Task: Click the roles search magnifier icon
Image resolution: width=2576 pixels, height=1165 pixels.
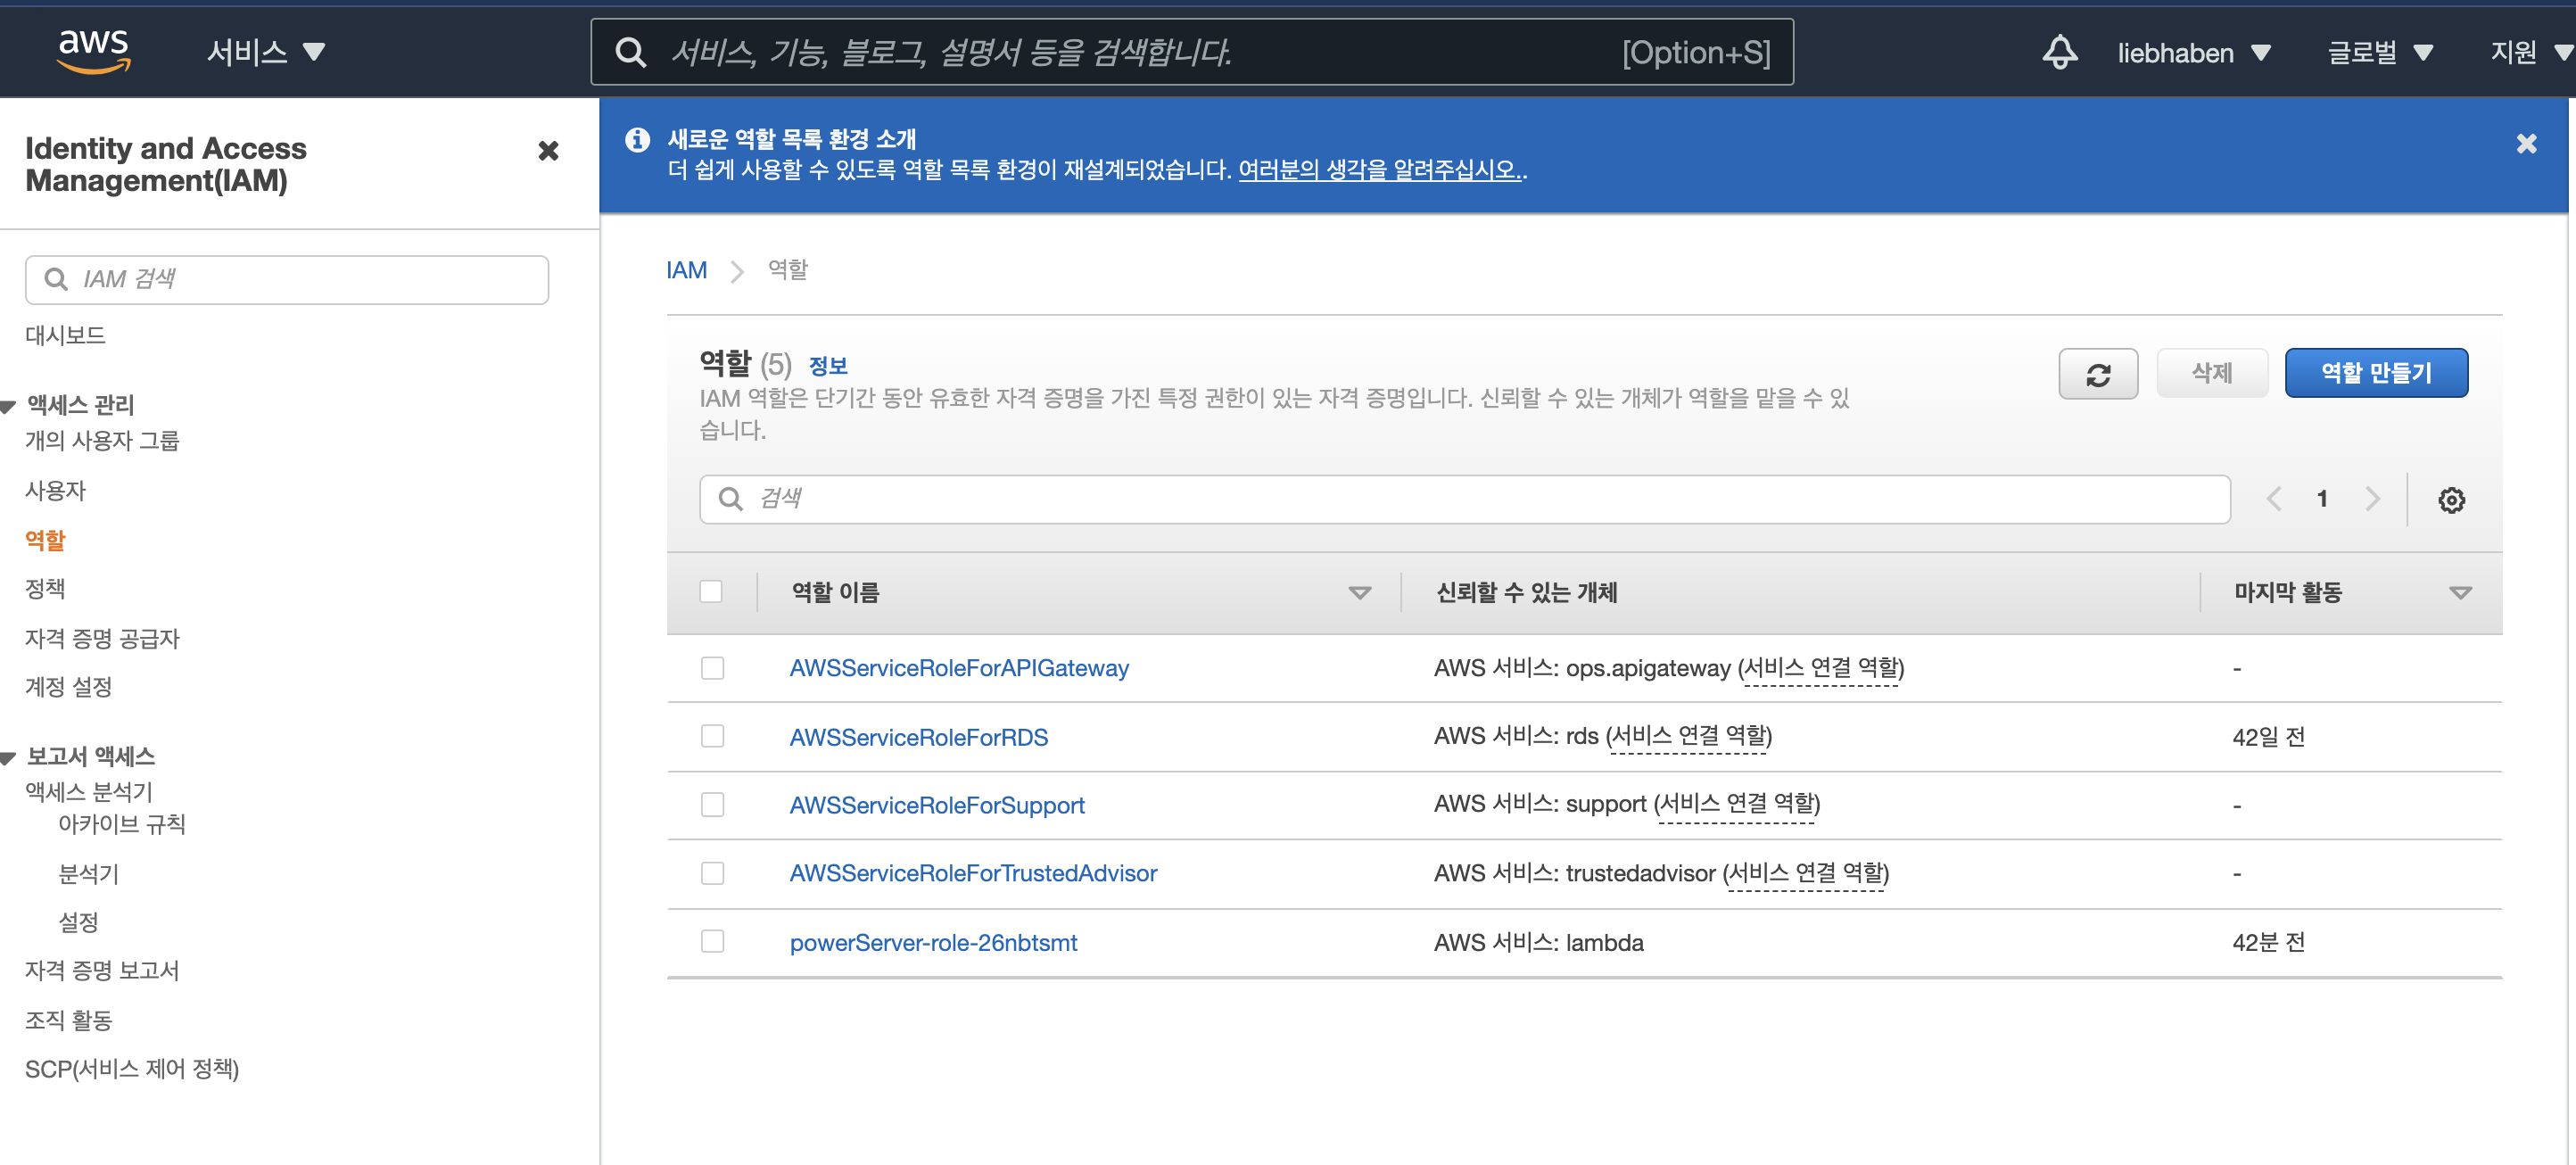Action: click(731, 499)
